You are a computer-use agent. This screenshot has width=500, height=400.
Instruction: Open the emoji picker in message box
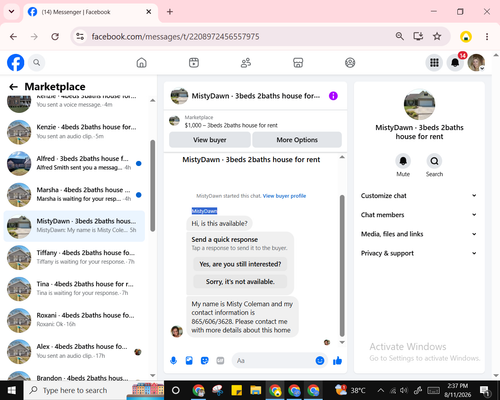click(320, 360)
